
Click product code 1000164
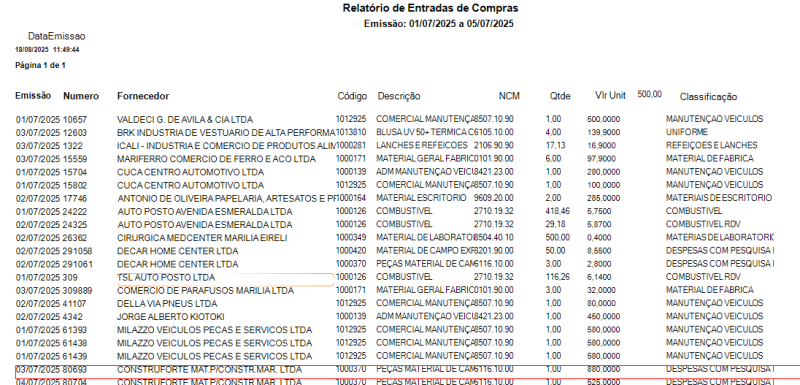tap(351, 197)
